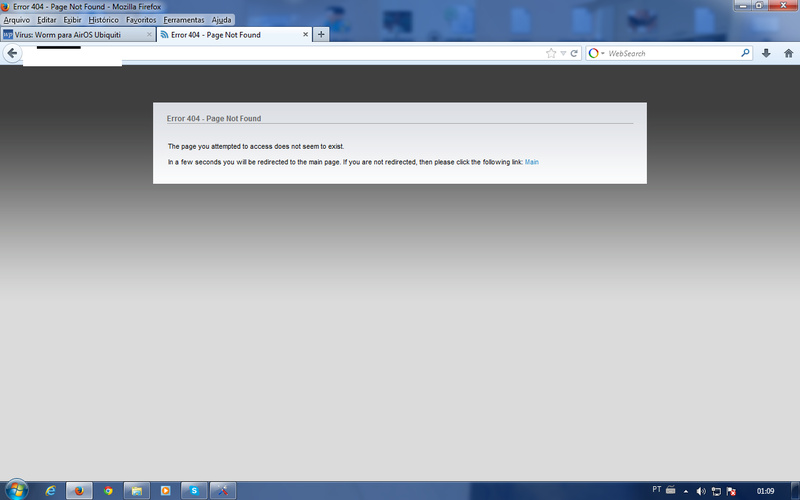The height and width of the screenshot is (500, 800).
Task: Click the Show desktop strip
Action: pyautogui.click(x=796, y=491)
